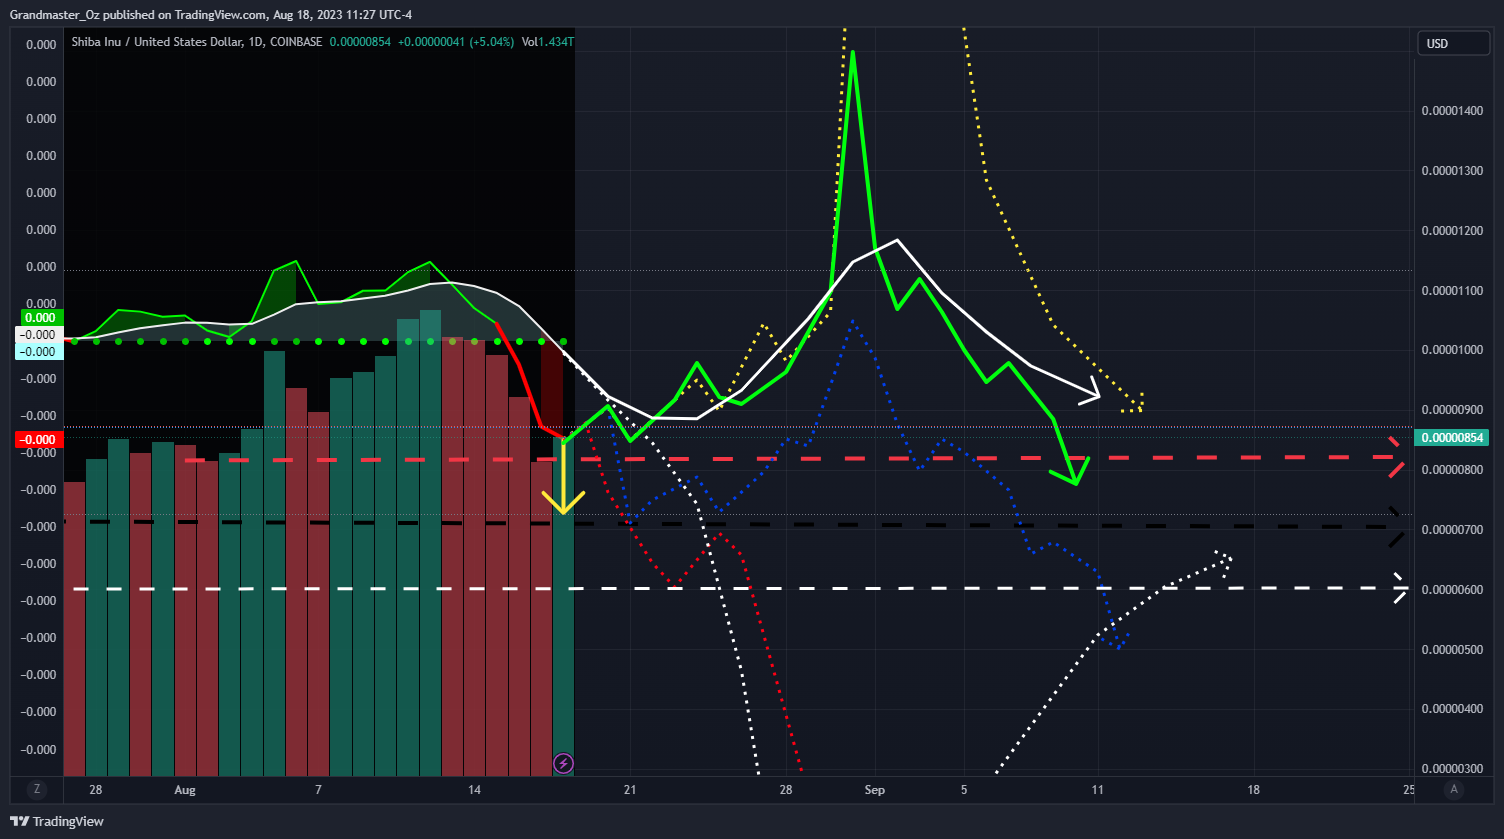The height and width of the screenshot is (839, 1504).
Task: Click the Z timezone icon
Action: click(37, 789)
